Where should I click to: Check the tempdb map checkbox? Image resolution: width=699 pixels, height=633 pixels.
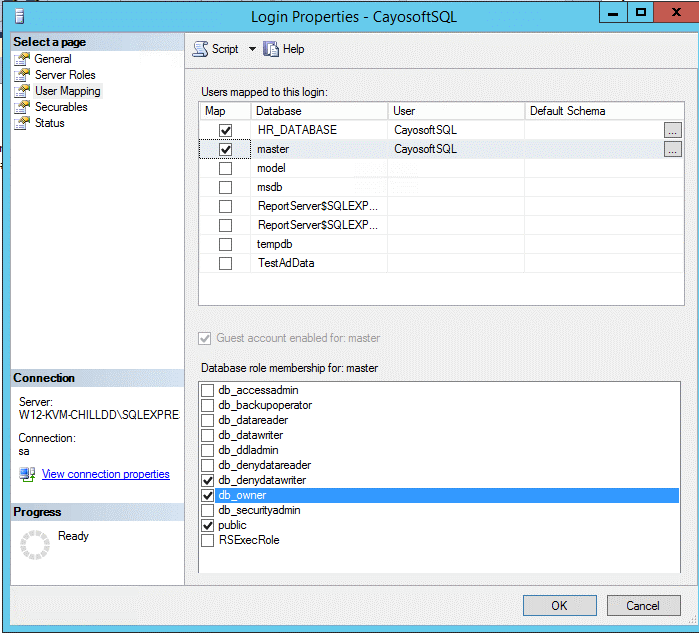pyautogui.click(x=226, y=244)
